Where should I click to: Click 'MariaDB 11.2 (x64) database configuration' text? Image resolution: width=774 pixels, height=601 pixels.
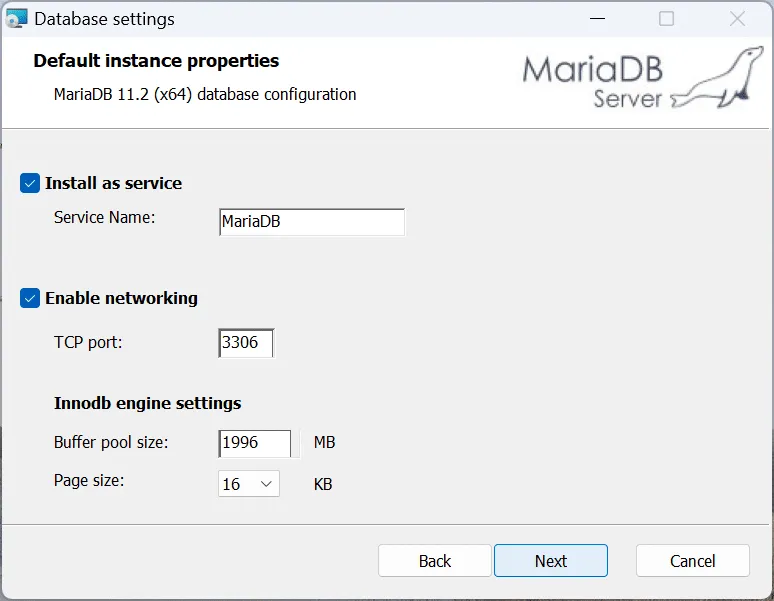[205, 94]
